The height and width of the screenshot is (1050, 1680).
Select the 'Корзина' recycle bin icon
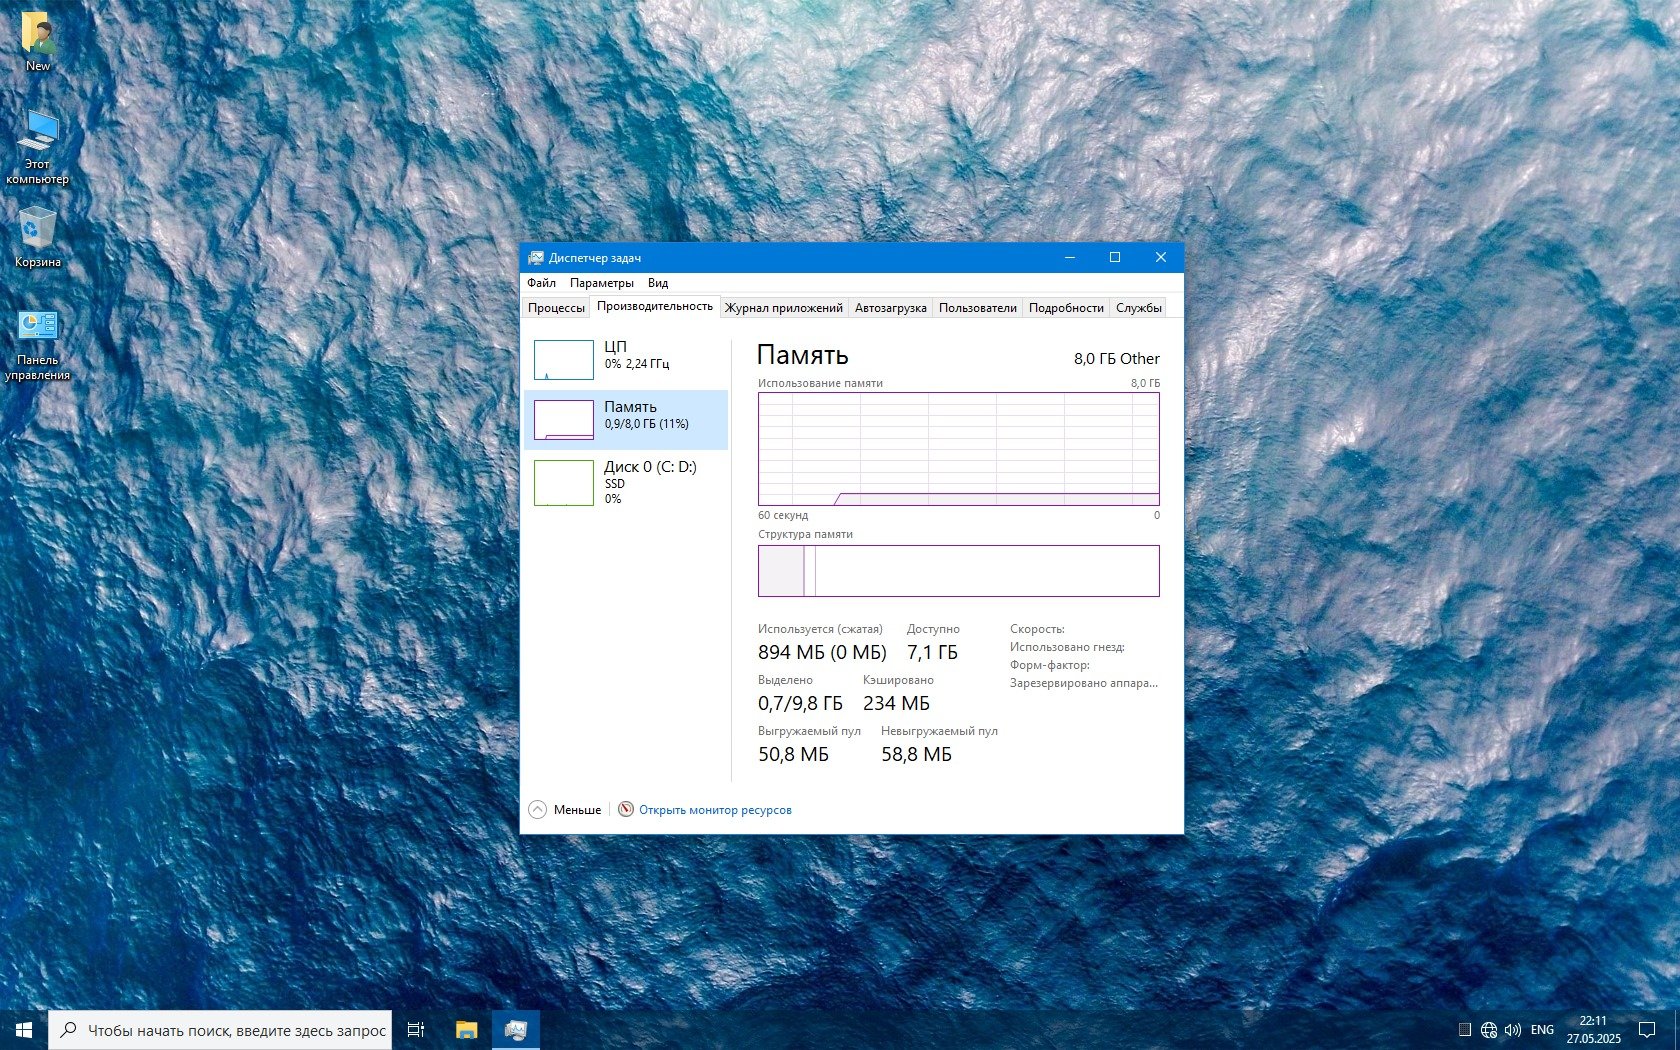click(38, 237)
